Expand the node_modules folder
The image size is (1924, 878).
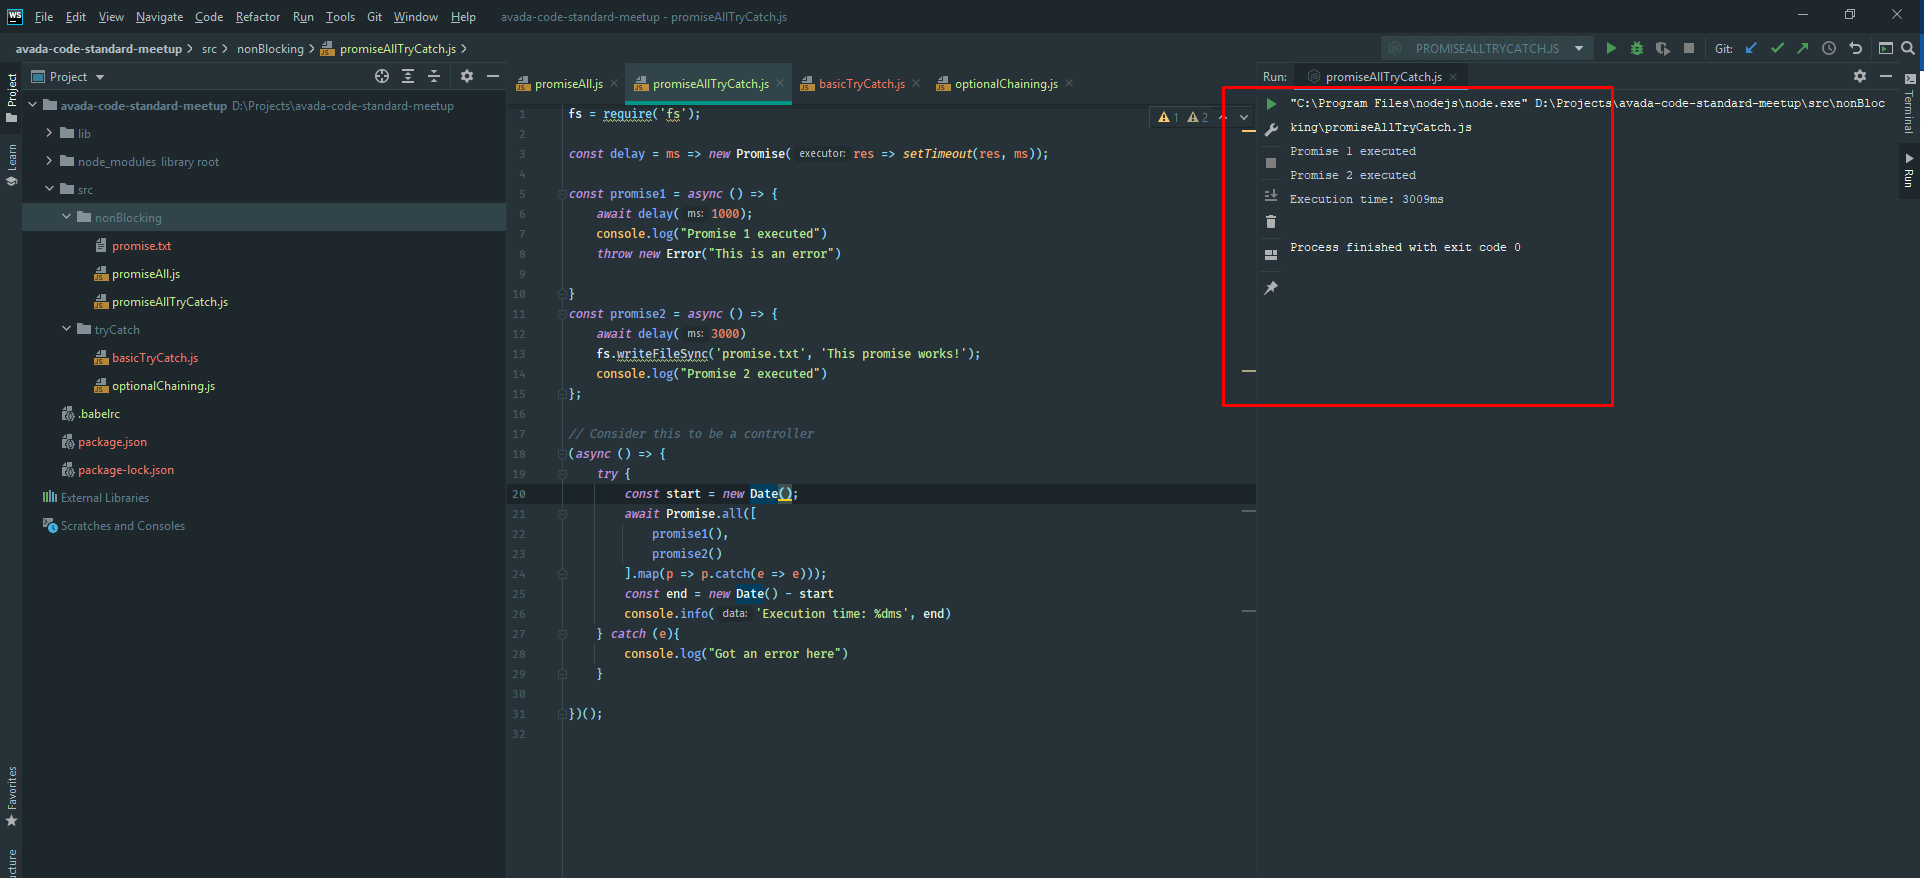(49, 161)
